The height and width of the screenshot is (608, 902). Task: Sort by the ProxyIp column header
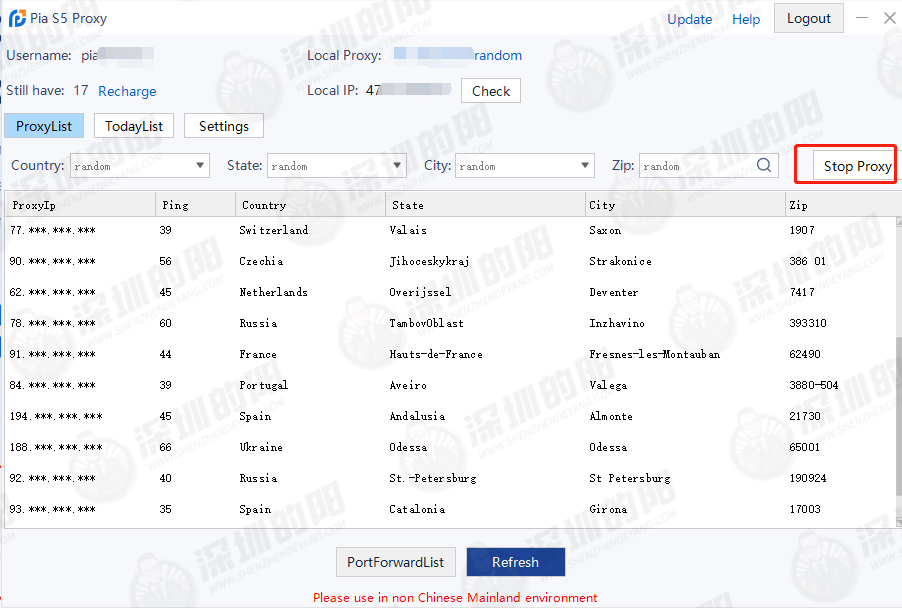[81, 205]
